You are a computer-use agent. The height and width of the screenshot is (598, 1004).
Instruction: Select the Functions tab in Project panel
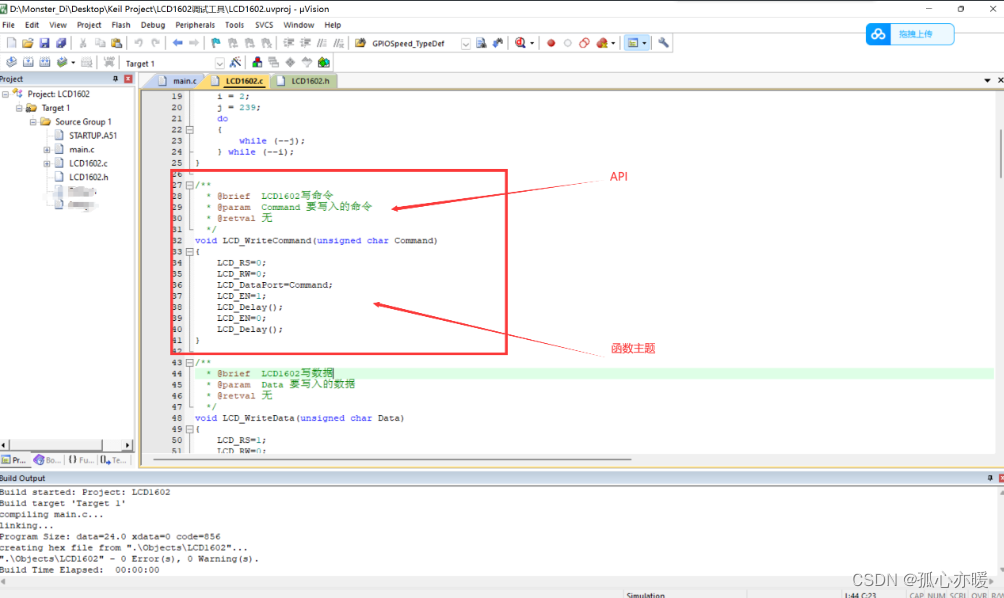(81, 460)
